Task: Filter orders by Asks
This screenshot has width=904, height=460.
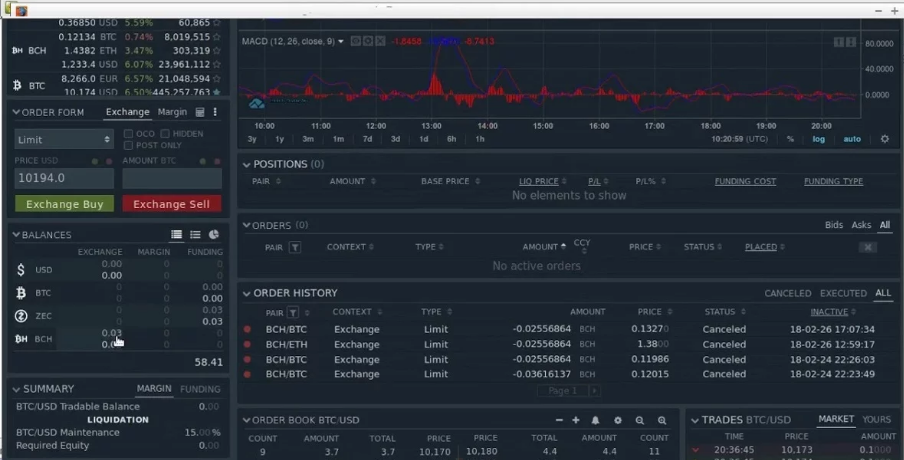Action: [x=861, y=225]
